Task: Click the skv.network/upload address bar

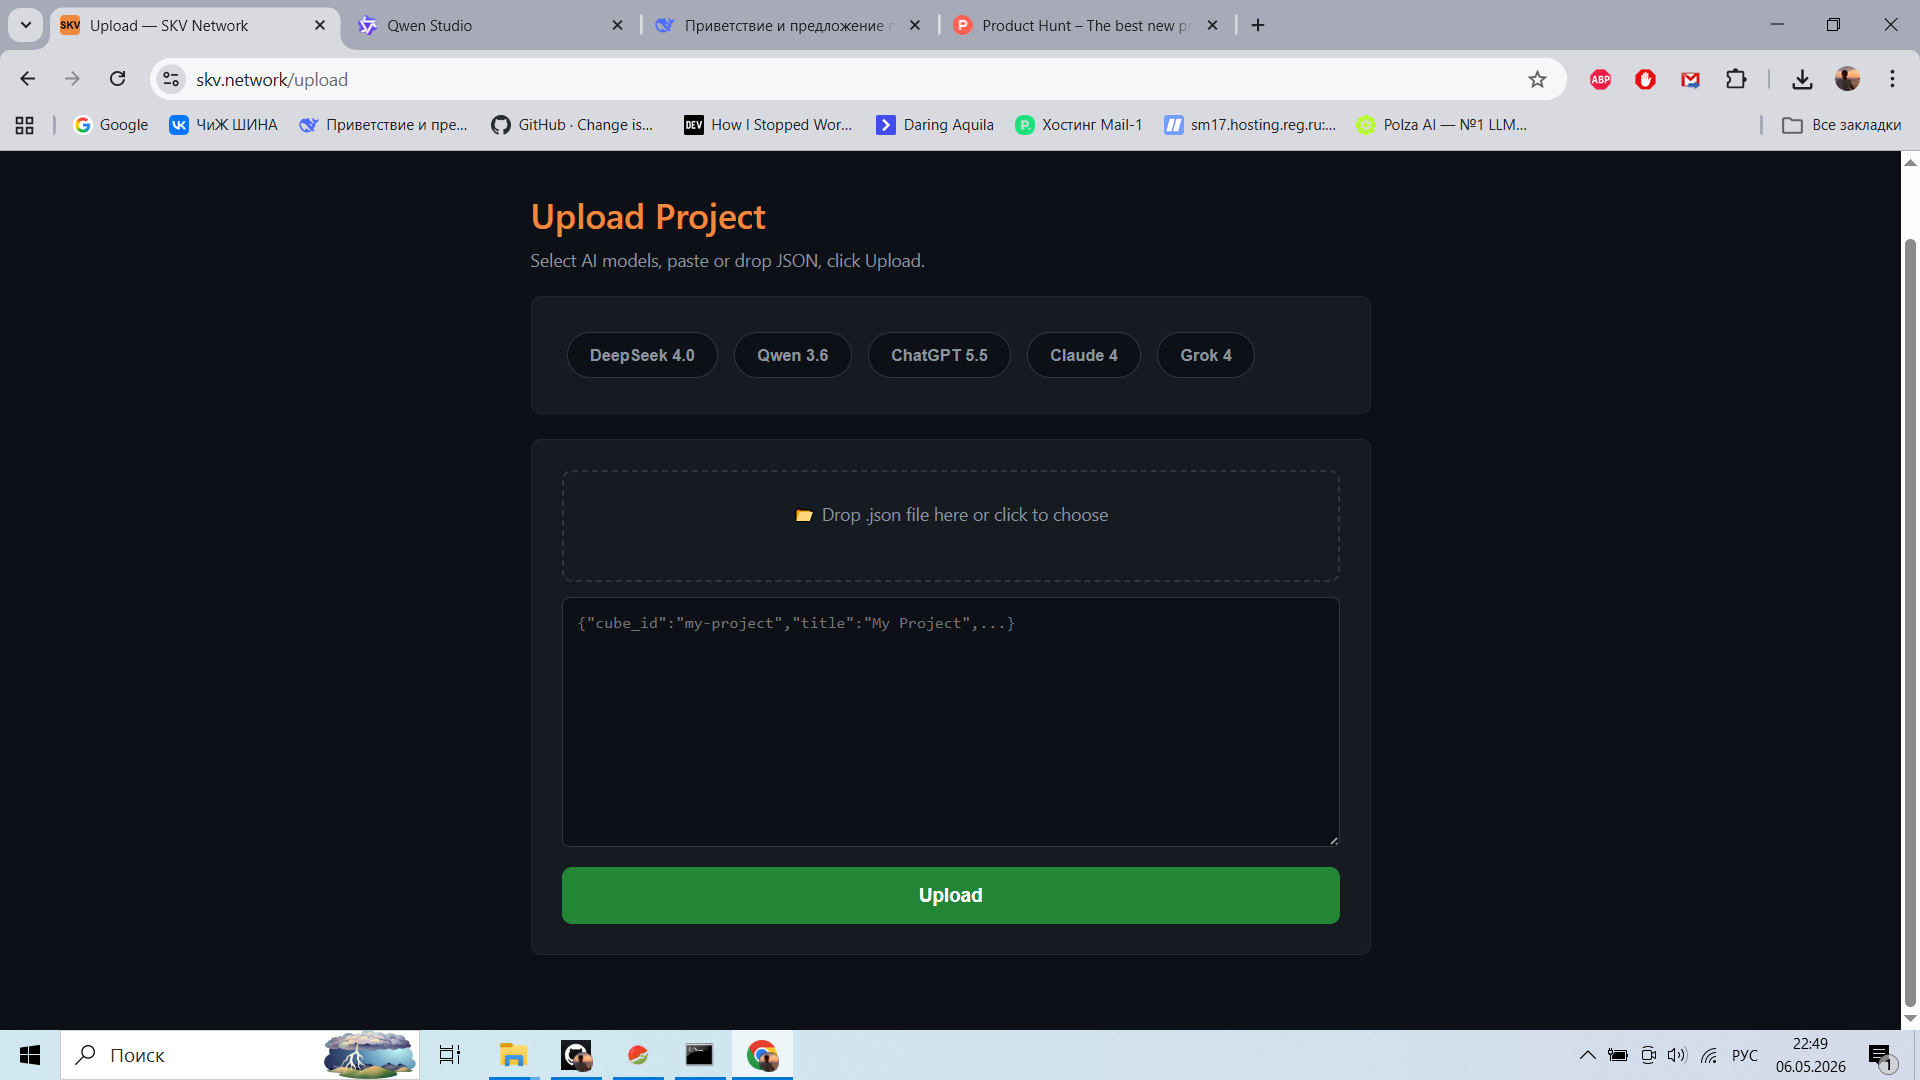Action: pos(850,79)
